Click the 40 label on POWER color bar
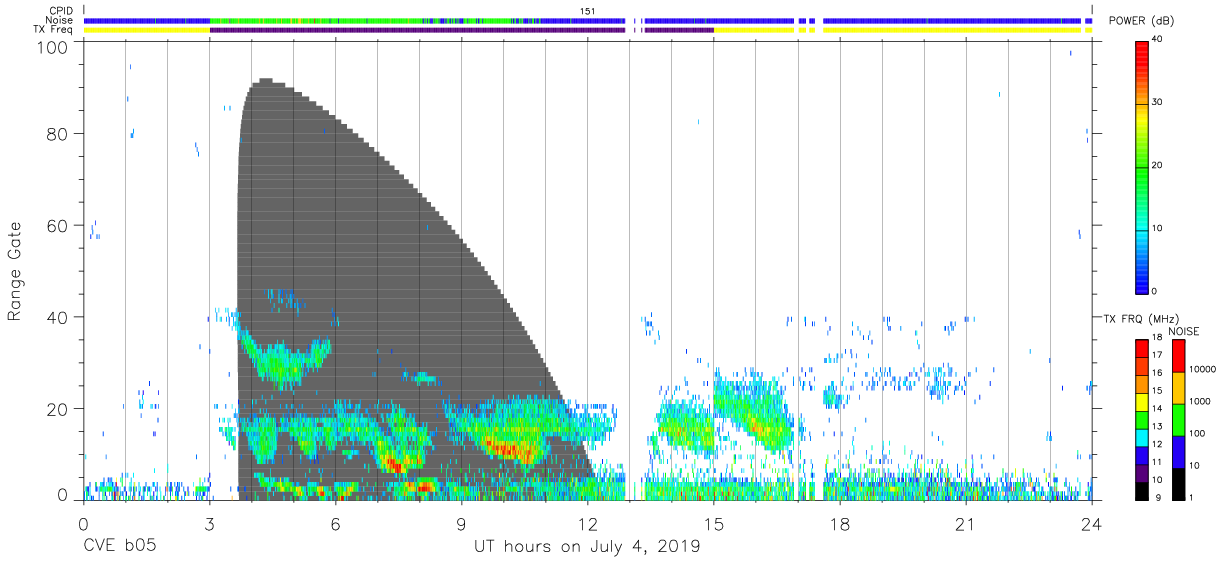The width and height of the screenshot is (1228, 567). tap(1158, 40)
